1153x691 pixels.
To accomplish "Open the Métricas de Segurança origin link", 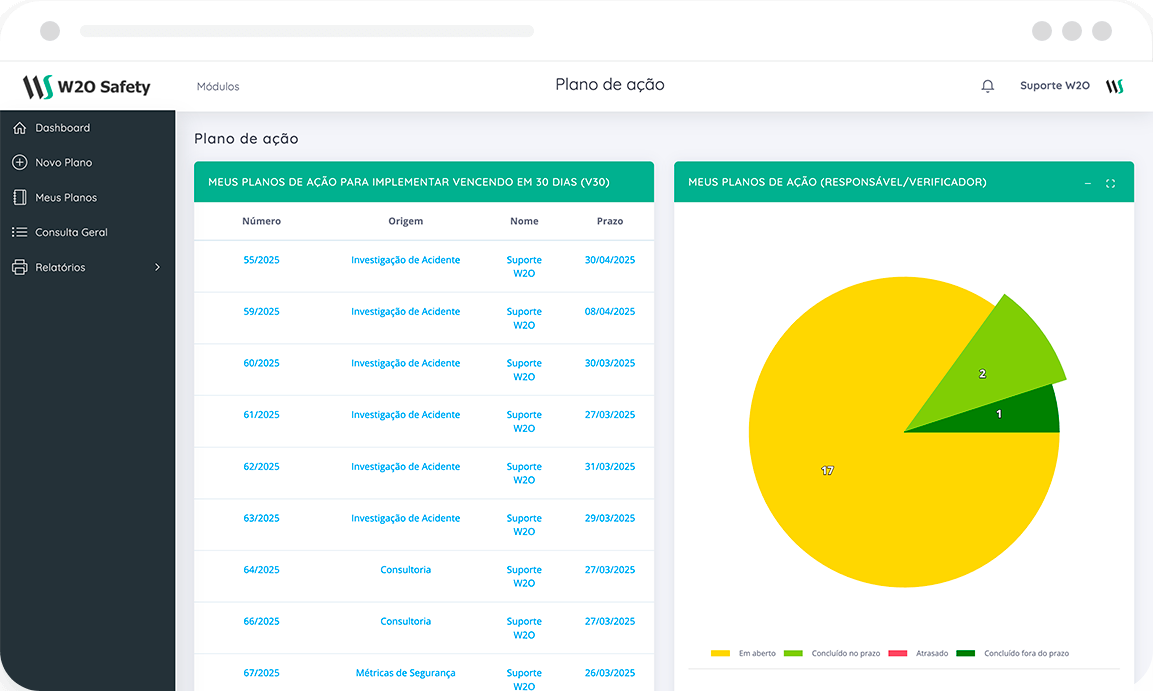I will click(x=405, y=673).
